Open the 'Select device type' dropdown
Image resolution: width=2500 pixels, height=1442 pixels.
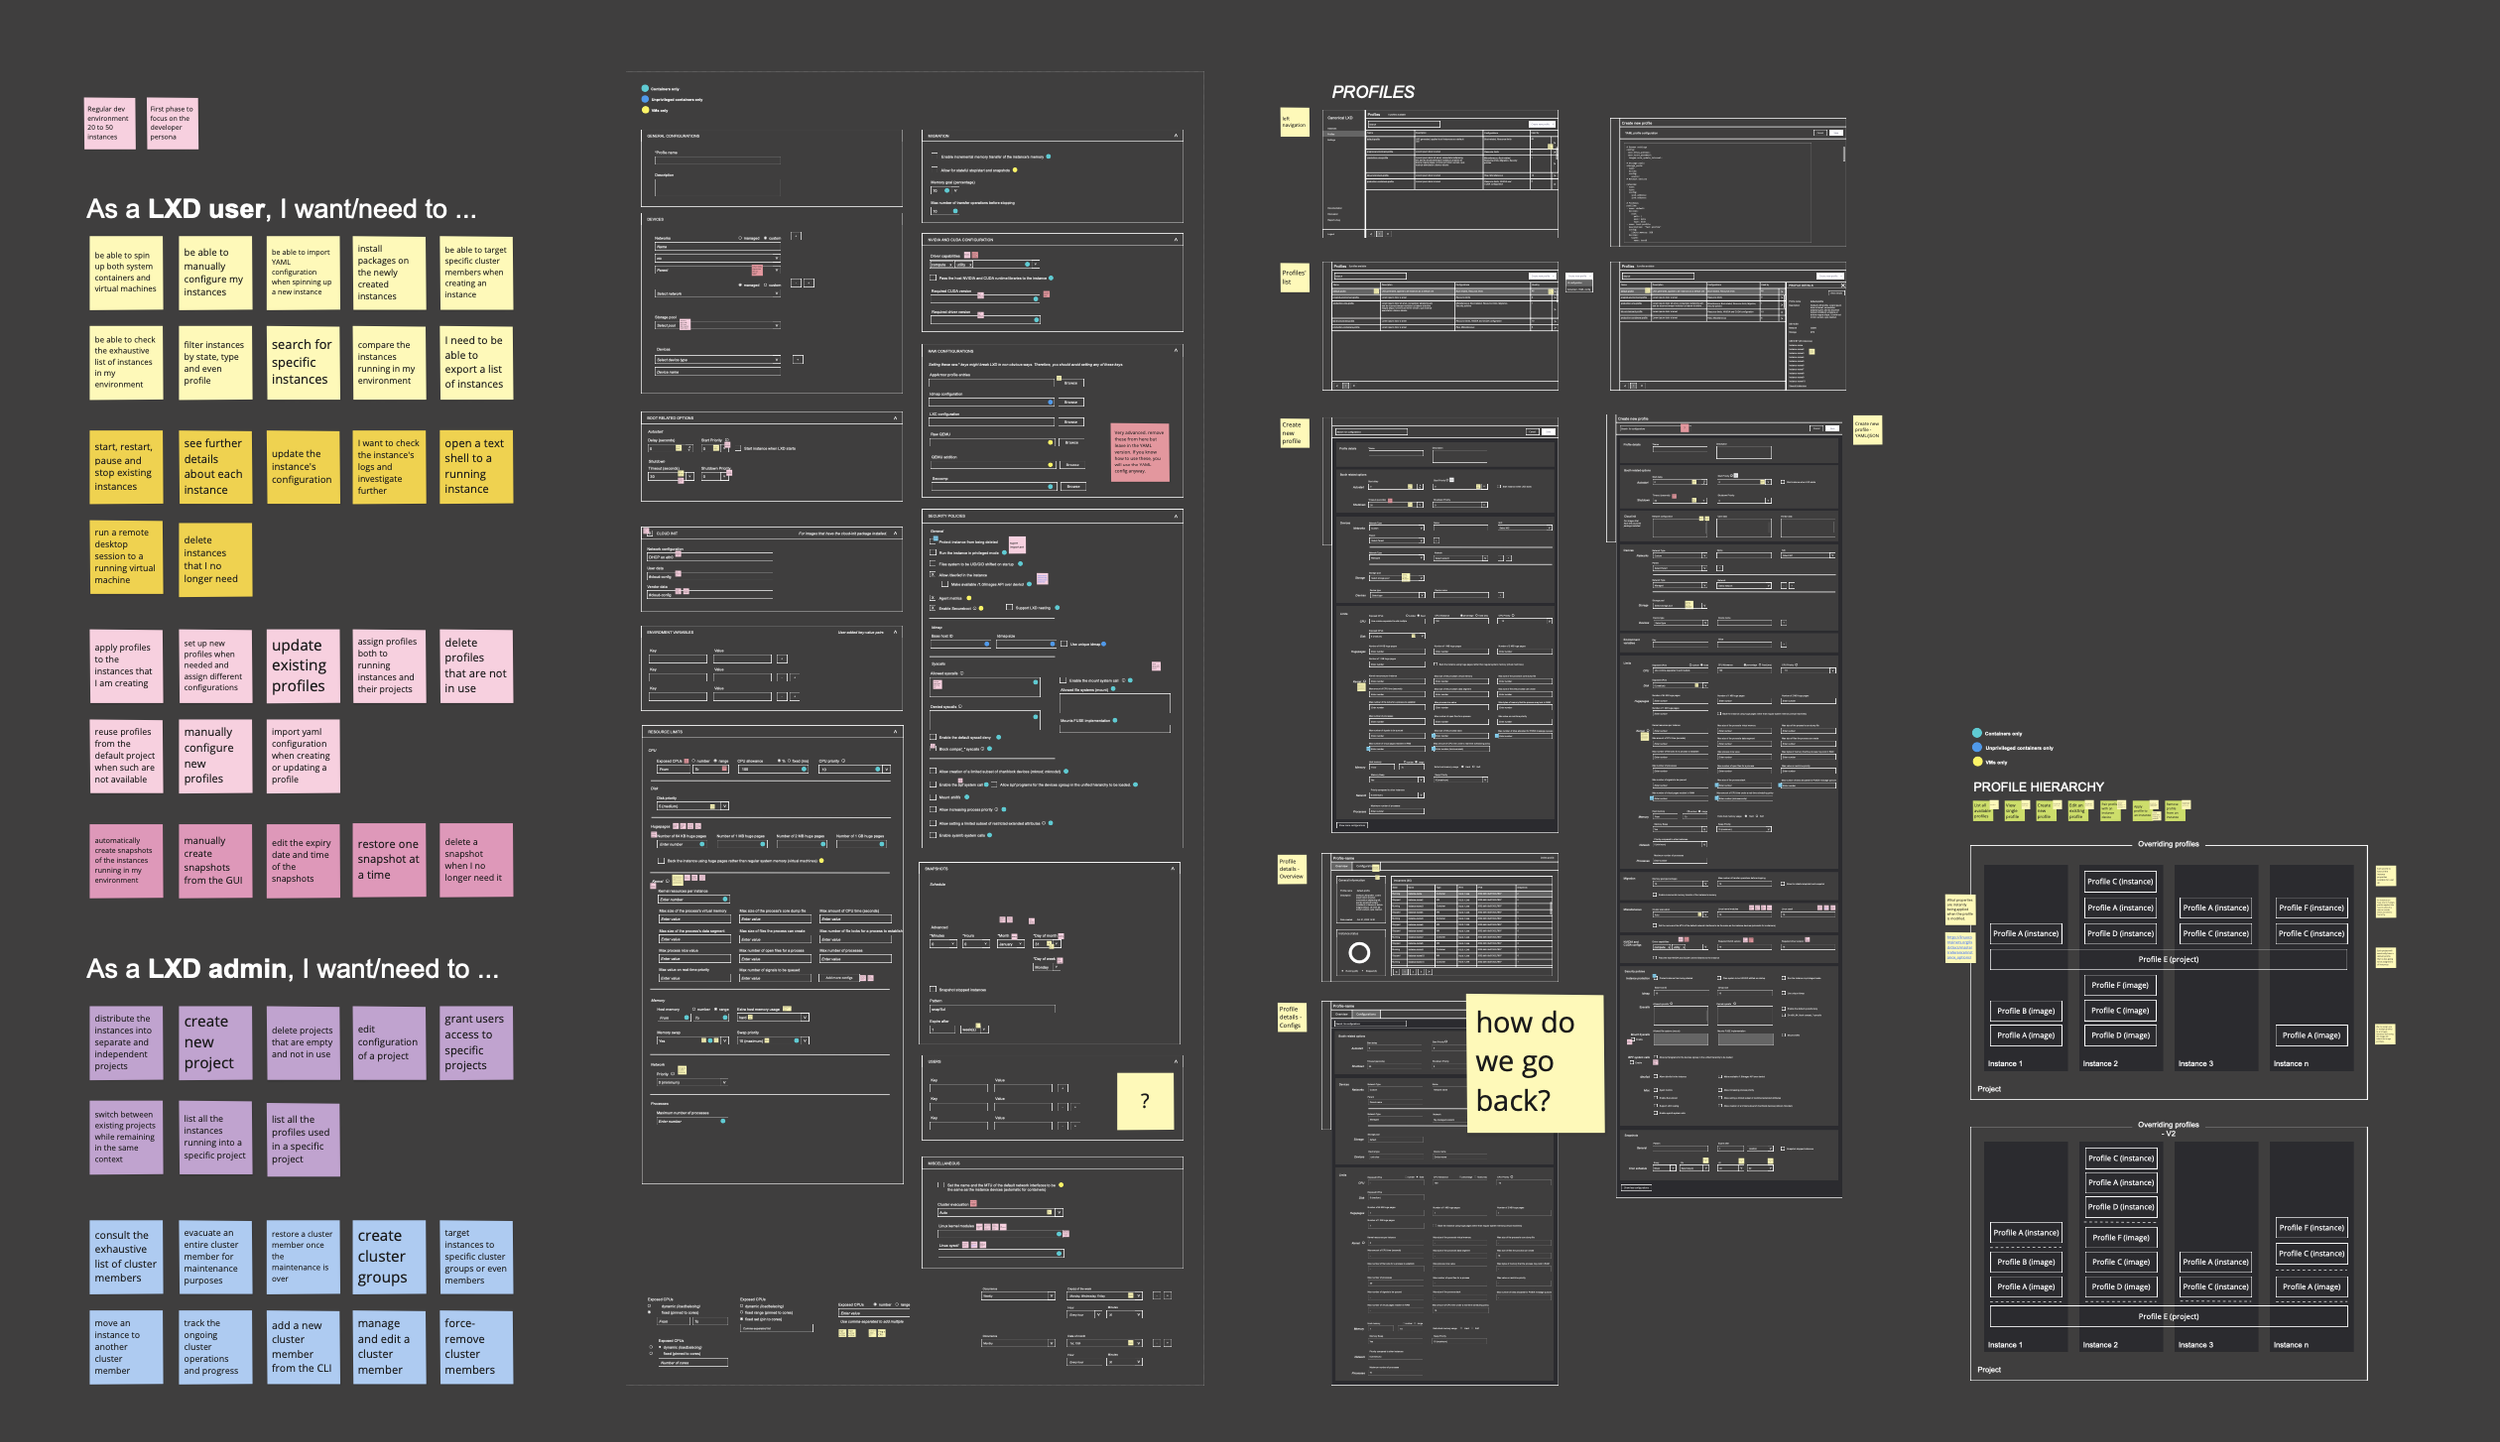[x=716, y=360]
